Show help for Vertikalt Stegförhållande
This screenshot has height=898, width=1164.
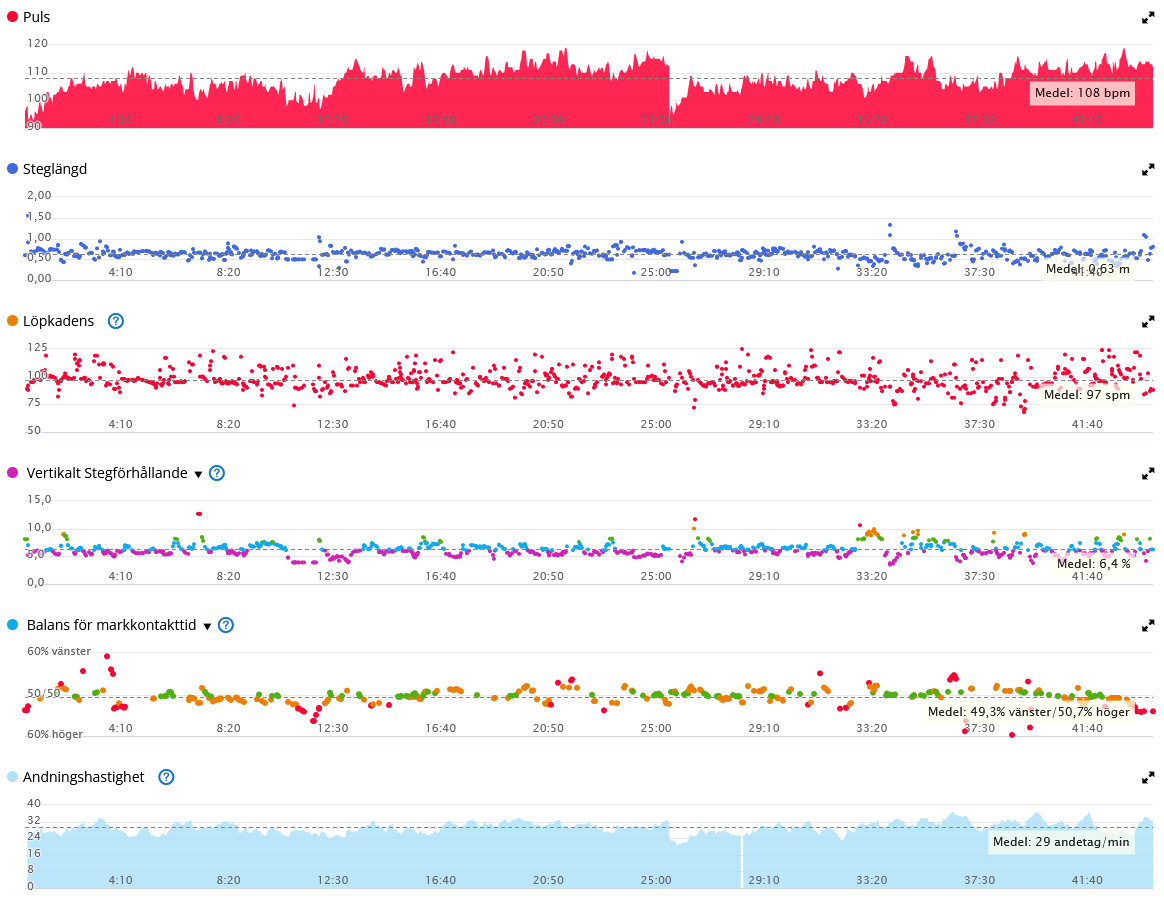coord(217,473)
